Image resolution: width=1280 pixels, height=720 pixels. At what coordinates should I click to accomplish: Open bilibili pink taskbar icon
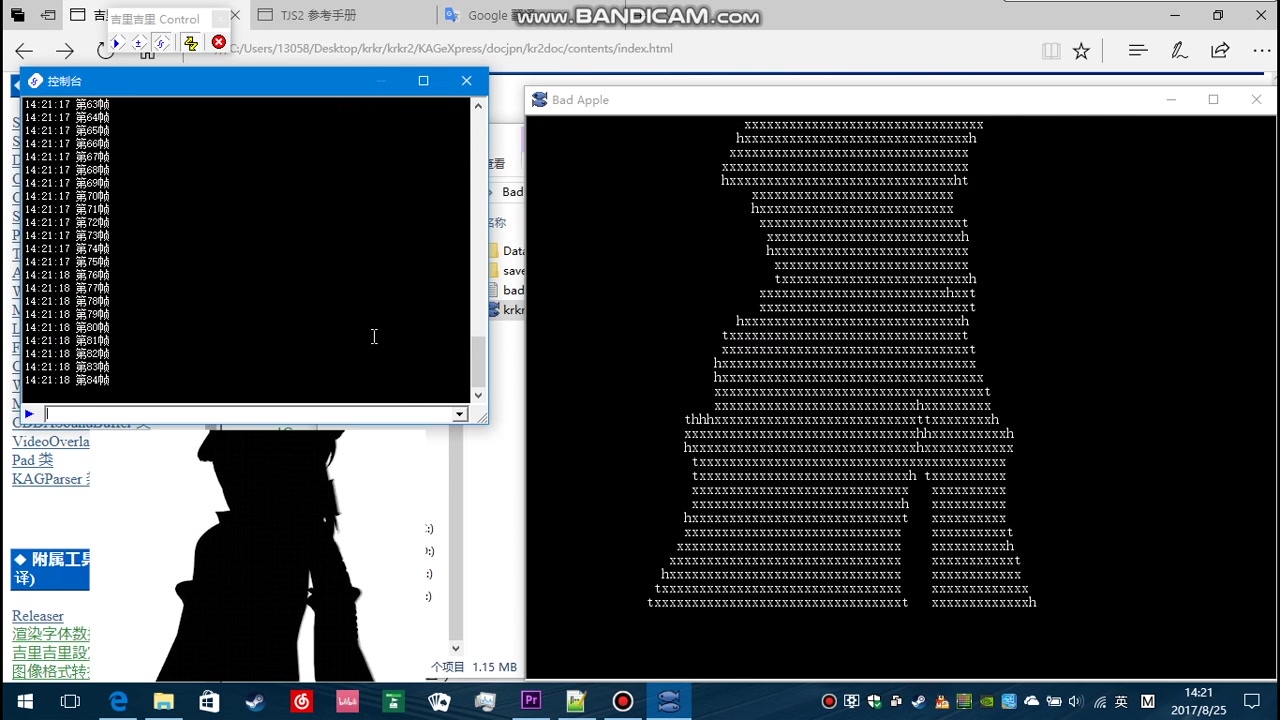347,701
